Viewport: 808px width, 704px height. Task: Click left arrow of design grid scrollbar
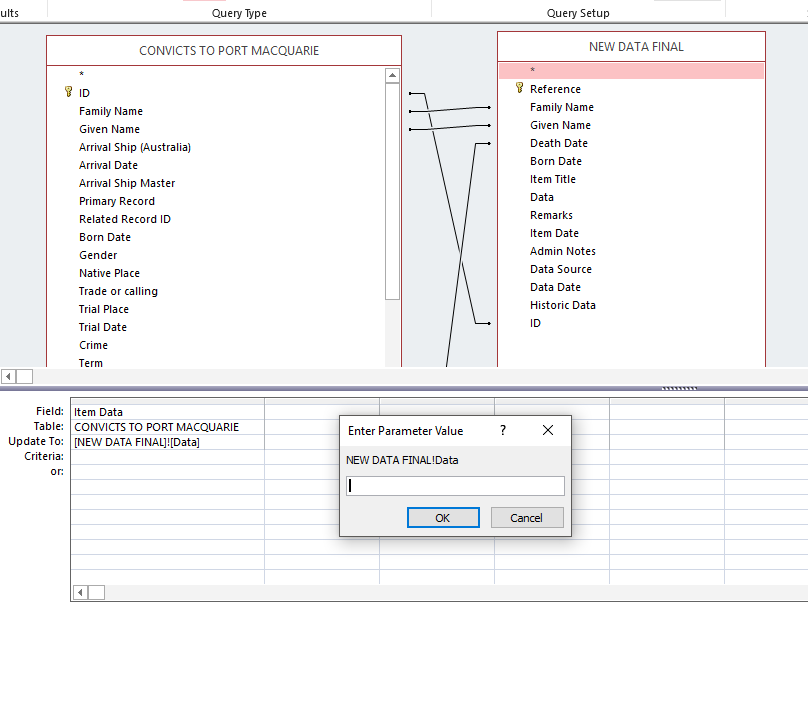(x=80, y=592)
